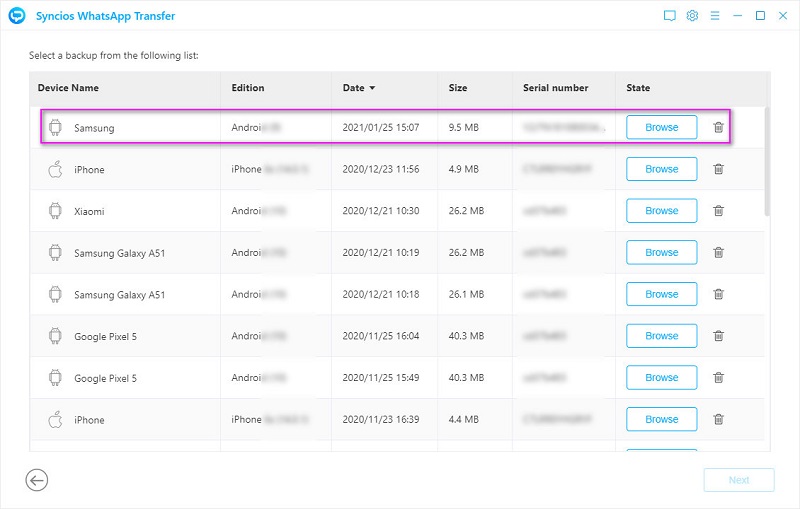Delete the Samsung Galaxy A51 10:18 backup

718,294
